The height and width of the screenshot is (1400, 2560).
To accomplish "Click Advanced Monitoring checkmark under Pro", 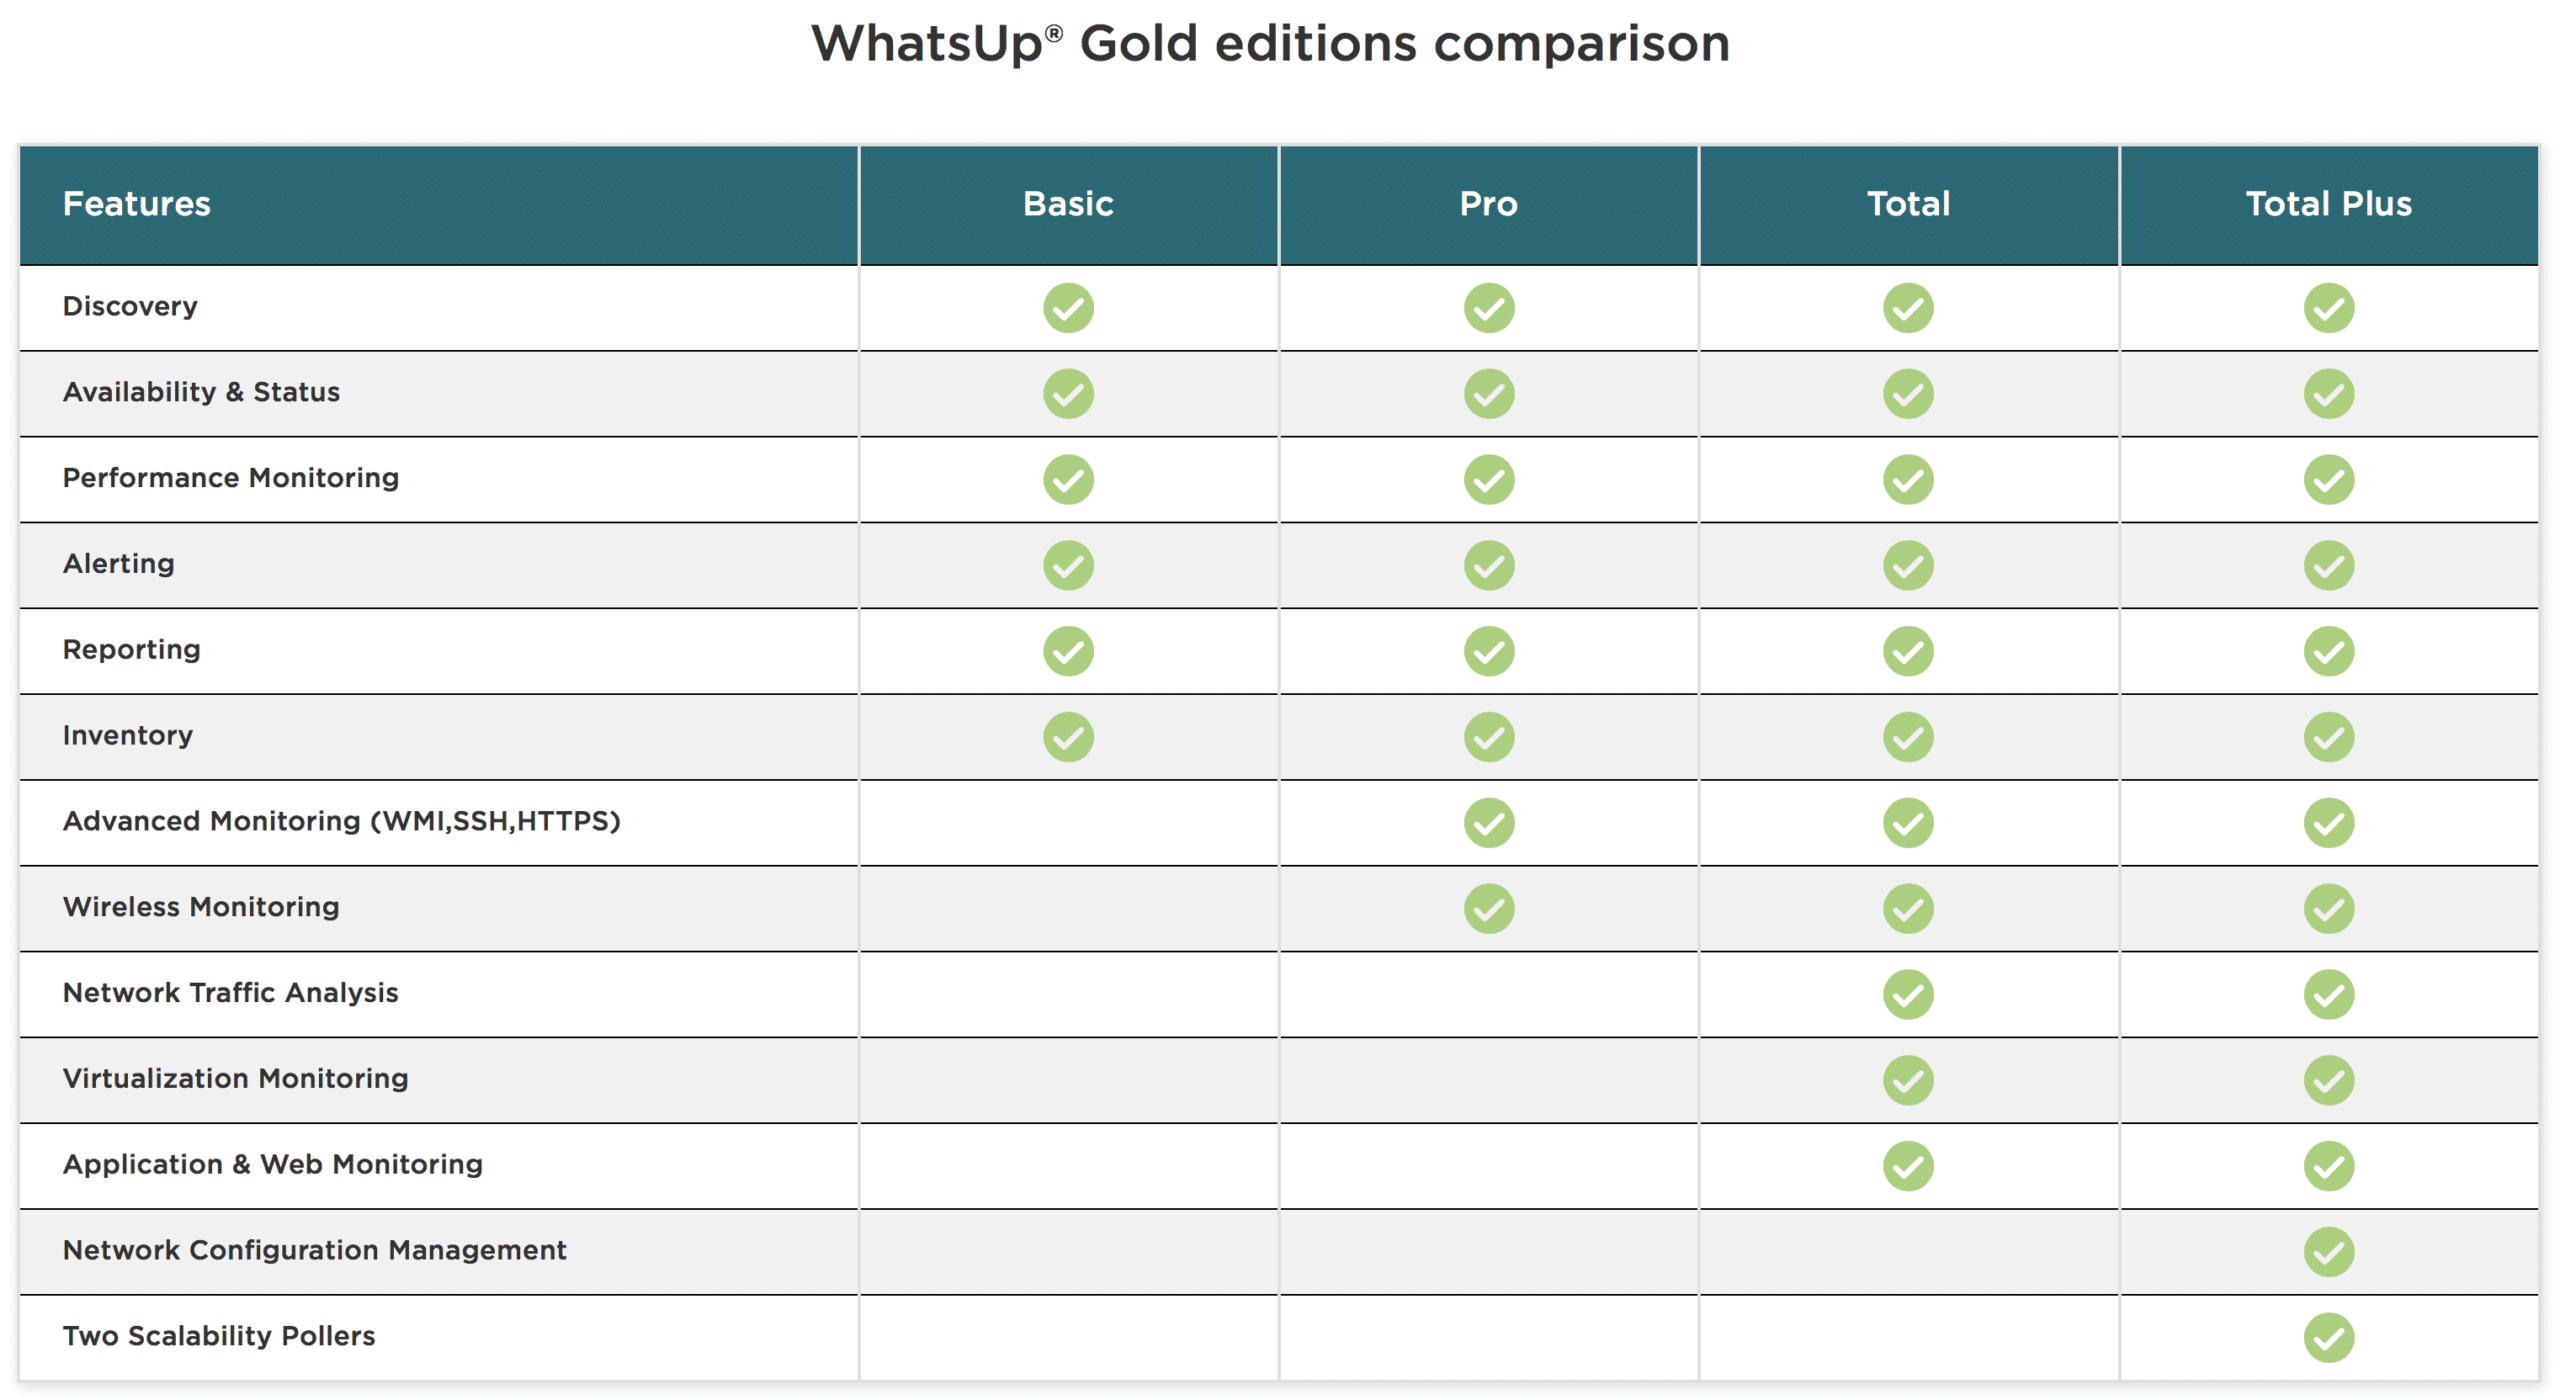I will pyautogui.click(x=1488, y=822).
